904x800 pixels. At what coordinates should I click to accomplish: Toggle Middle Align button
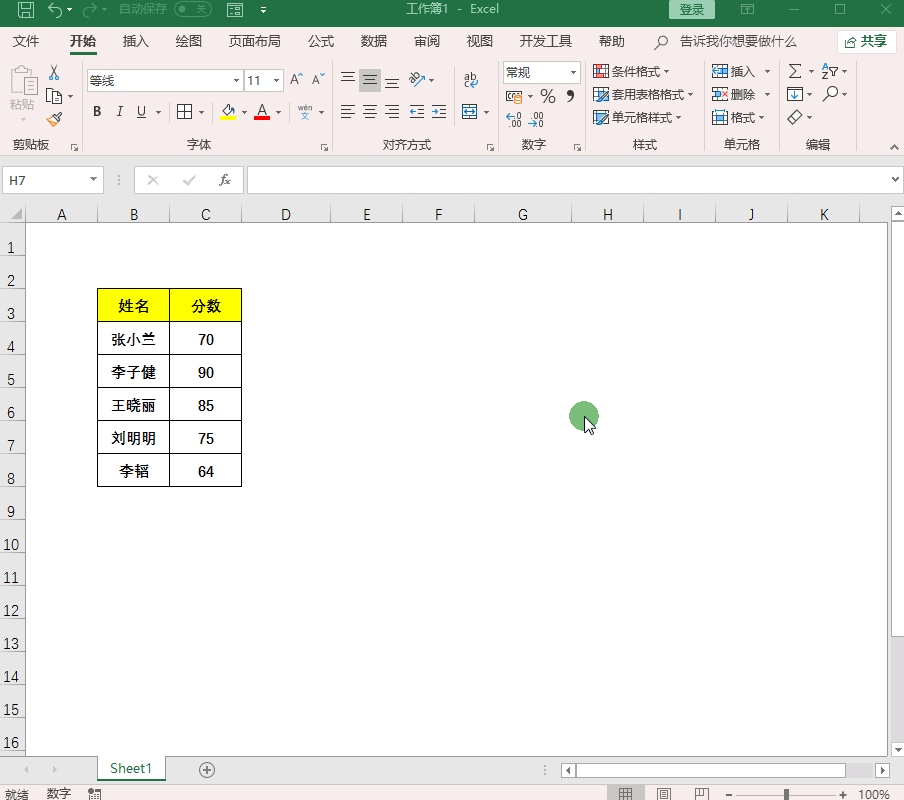(370, 80)
